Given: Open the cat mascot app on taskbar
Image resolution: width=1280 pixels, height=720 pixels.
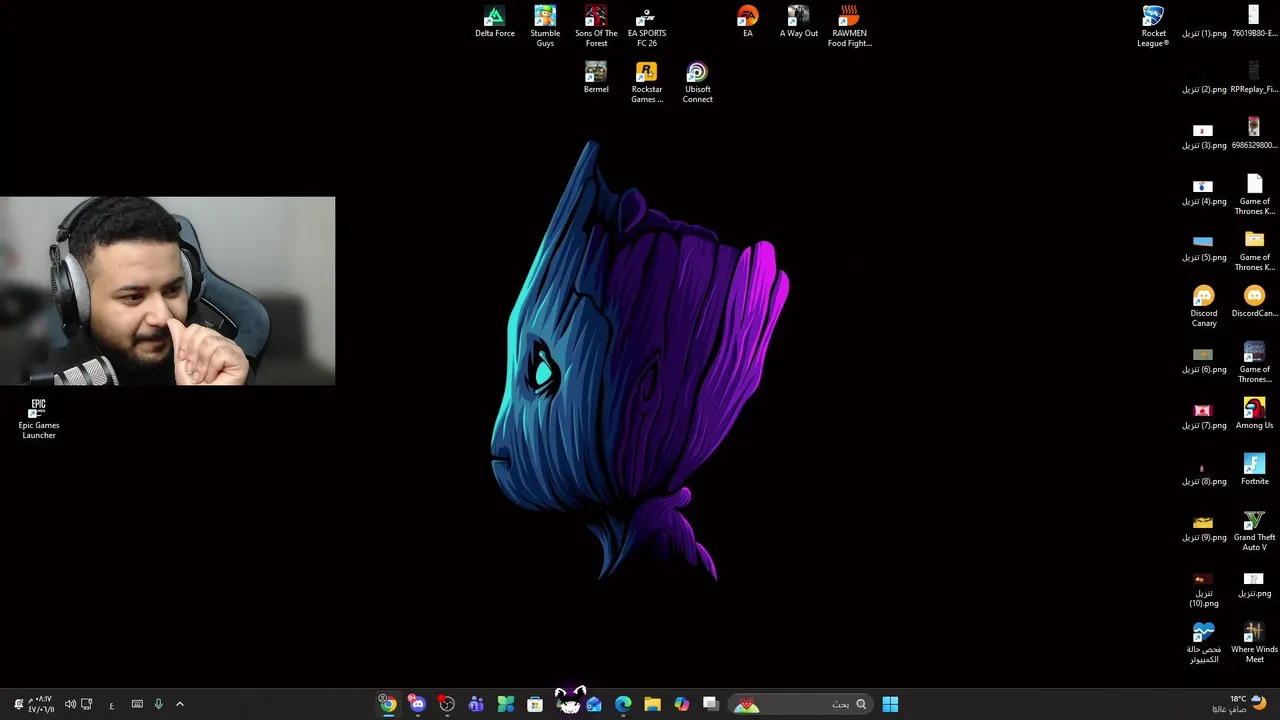Looking at the screenshot, I should [x=569, y=700].
